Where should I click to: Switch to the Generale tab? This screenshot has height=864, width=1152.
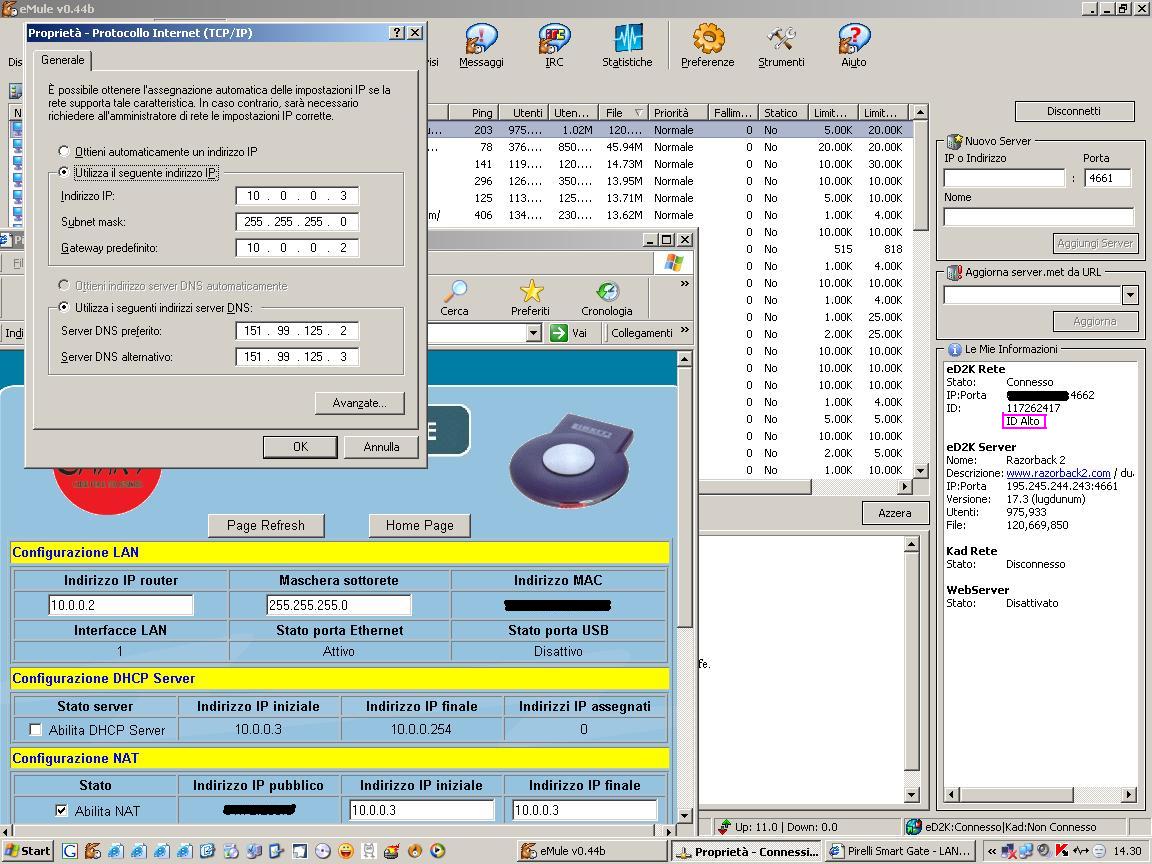[x=62, y=60]
